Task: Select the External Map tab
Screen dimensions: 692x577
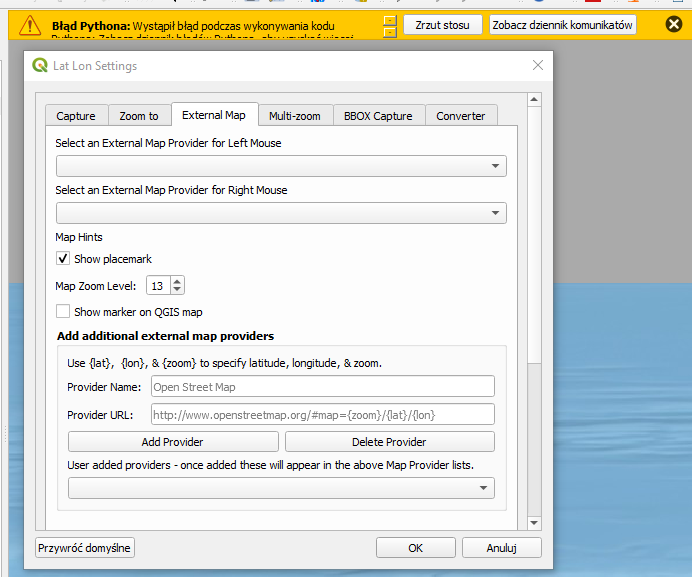Action: tap(214, 115)
